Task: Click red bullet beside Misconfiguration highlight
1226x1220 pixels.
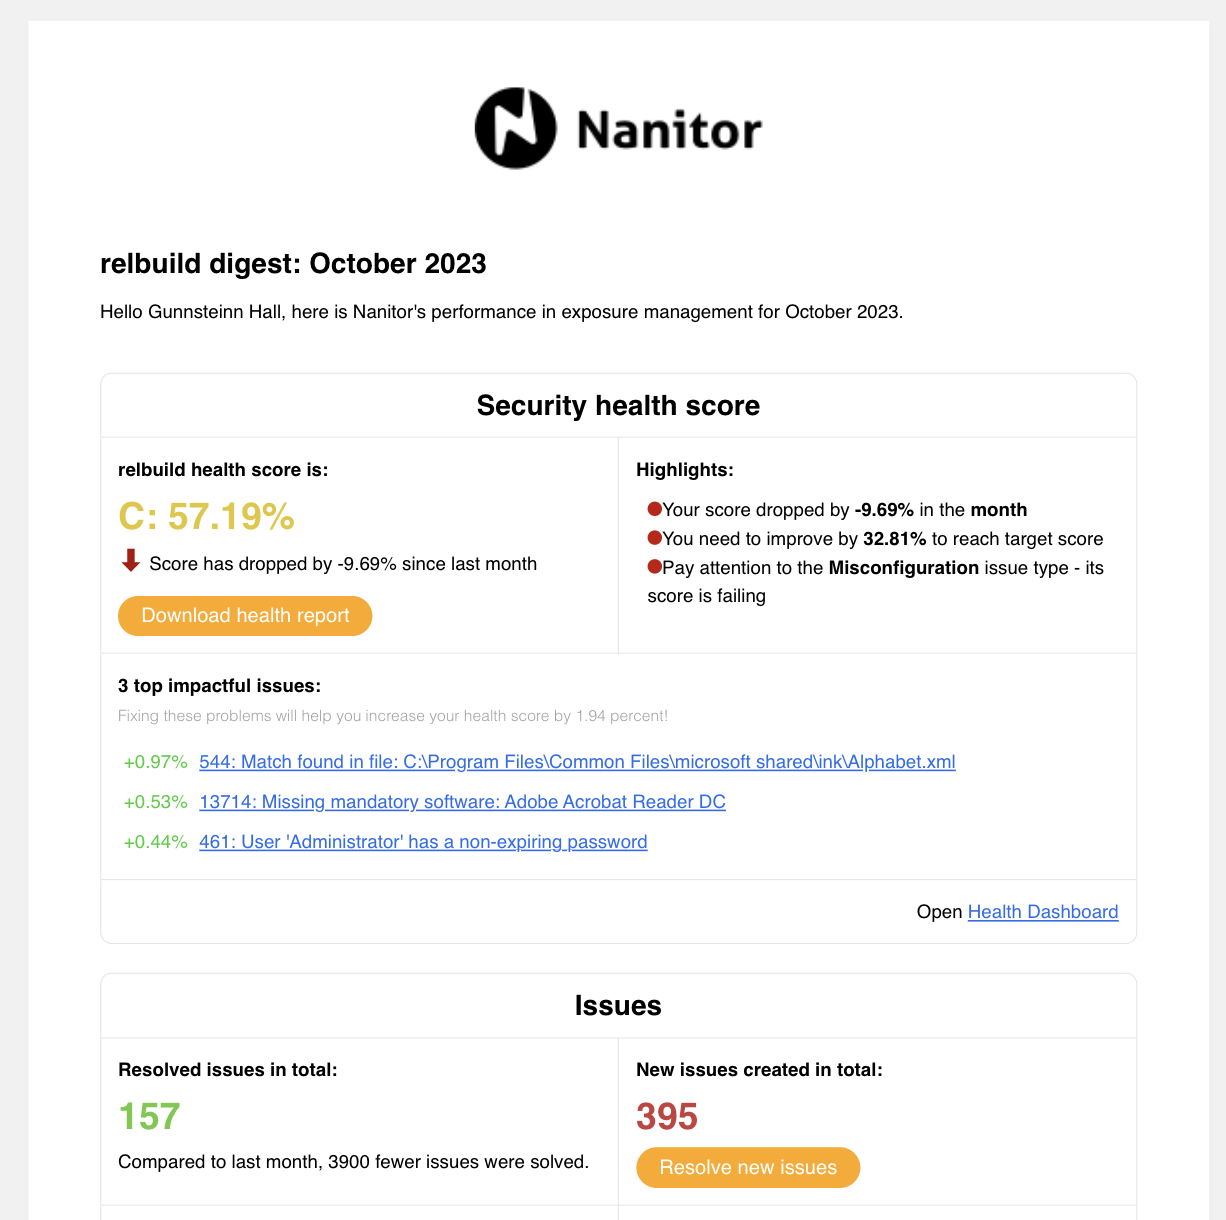Action: point(655,567)
